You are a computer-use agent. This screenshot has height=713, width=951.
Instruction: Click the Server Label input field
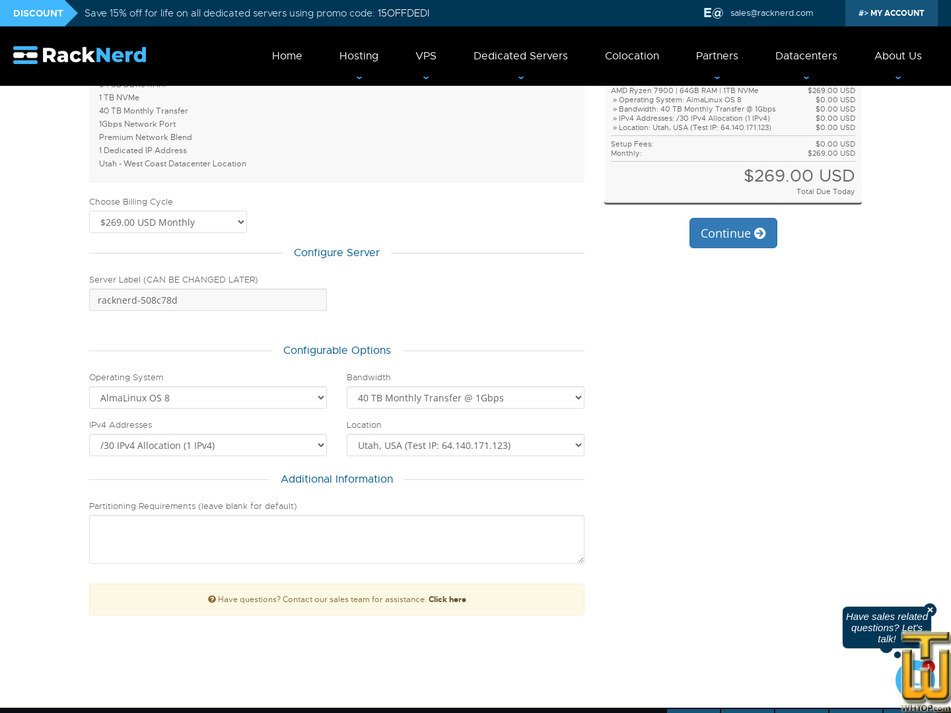[207, 299]
